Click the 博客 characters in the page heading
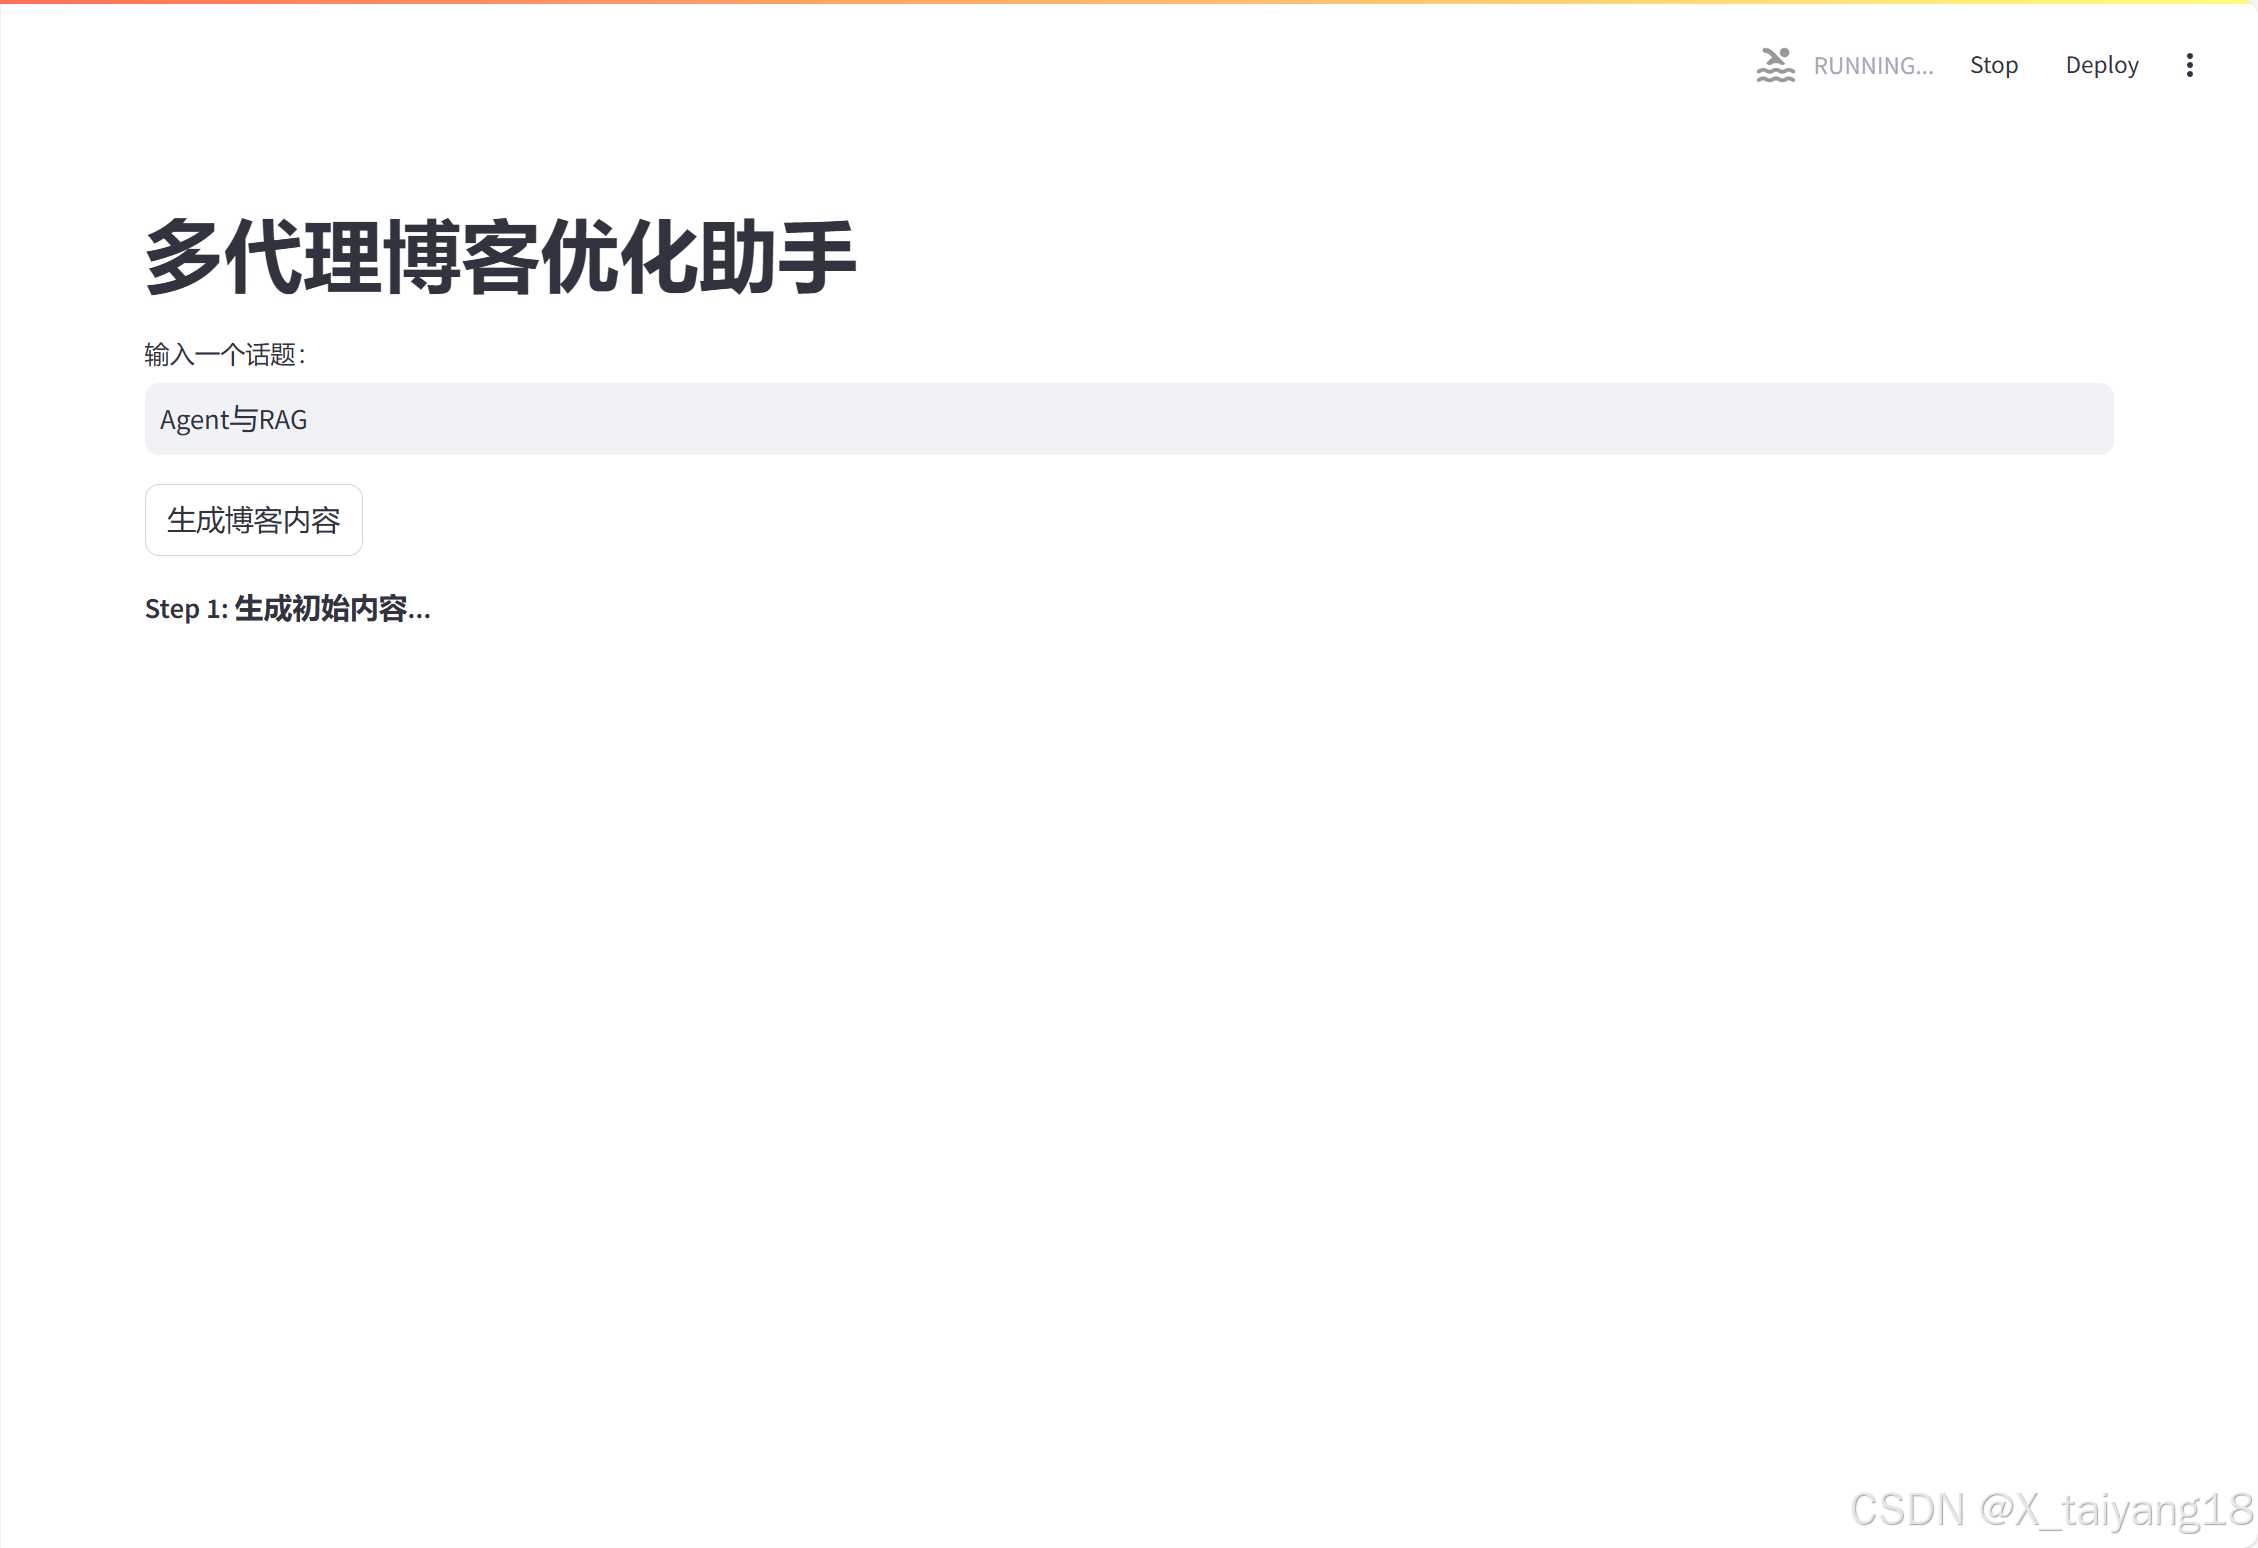Image resolution: width=2258 pixels, height=1548 pixels. (x=462, y=257)
